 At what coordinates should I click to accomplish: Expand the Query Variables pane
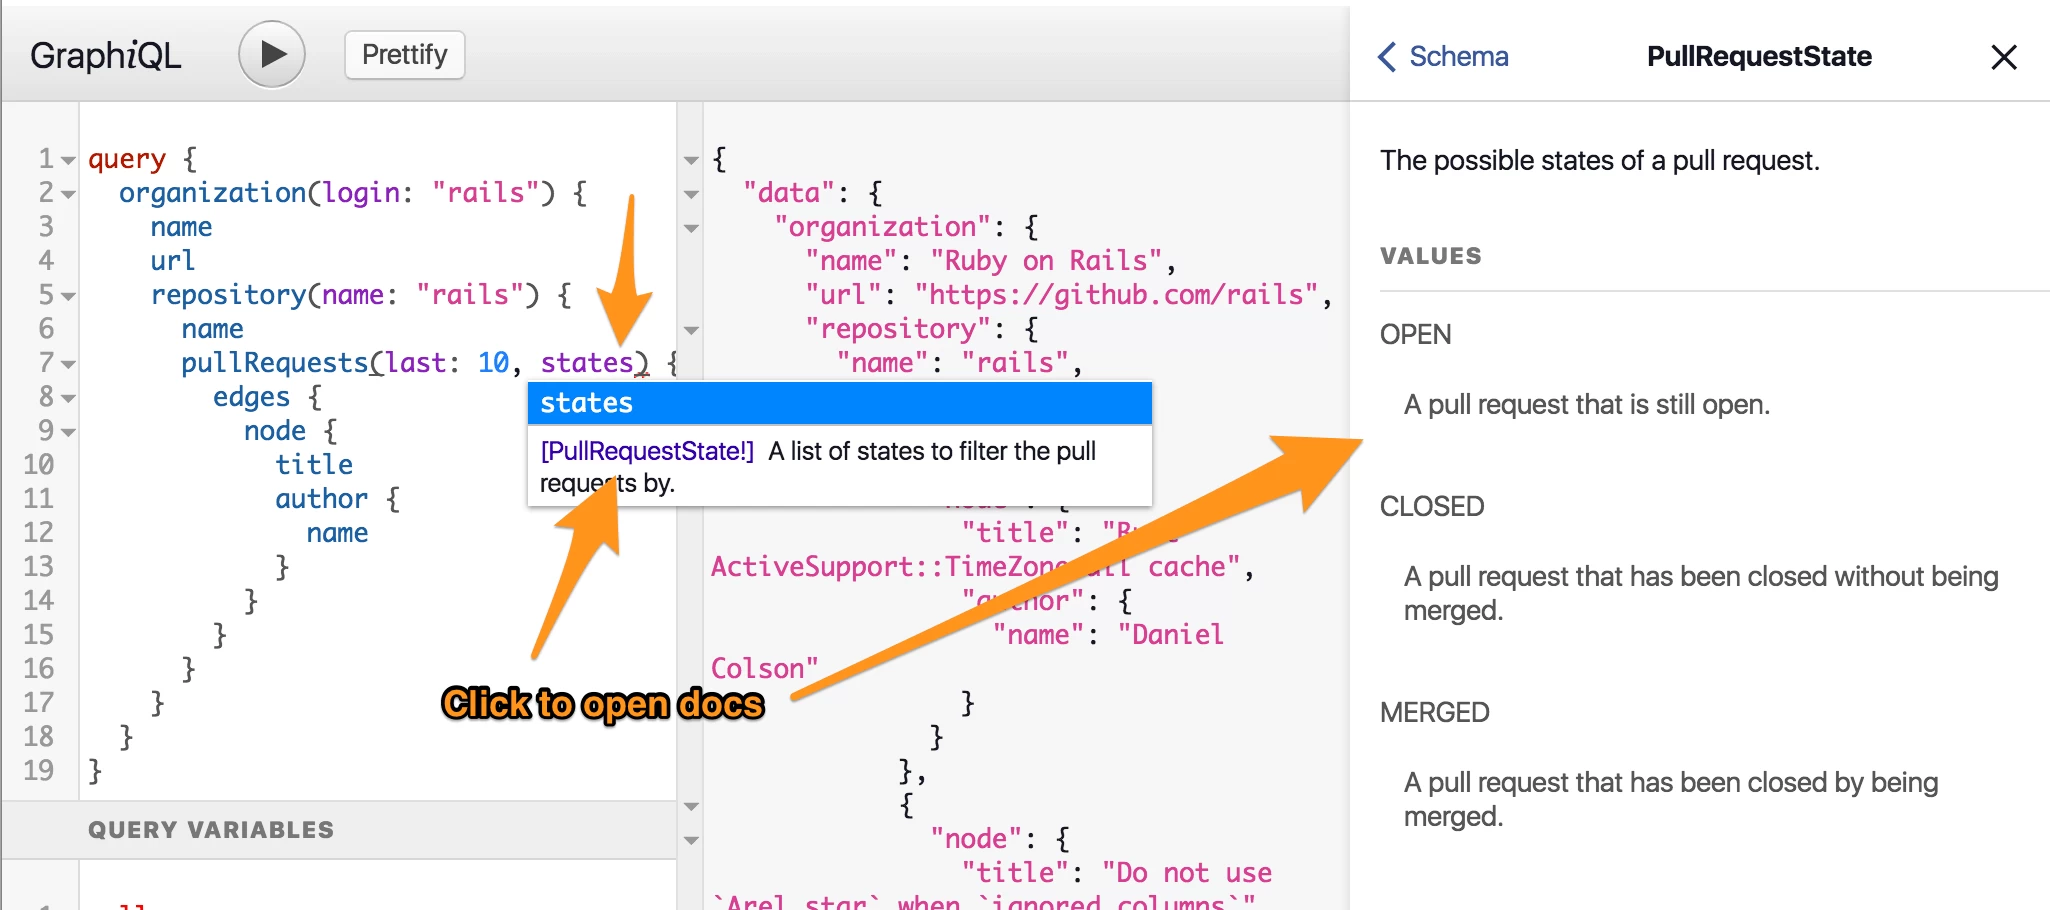[x=211, y=829]
